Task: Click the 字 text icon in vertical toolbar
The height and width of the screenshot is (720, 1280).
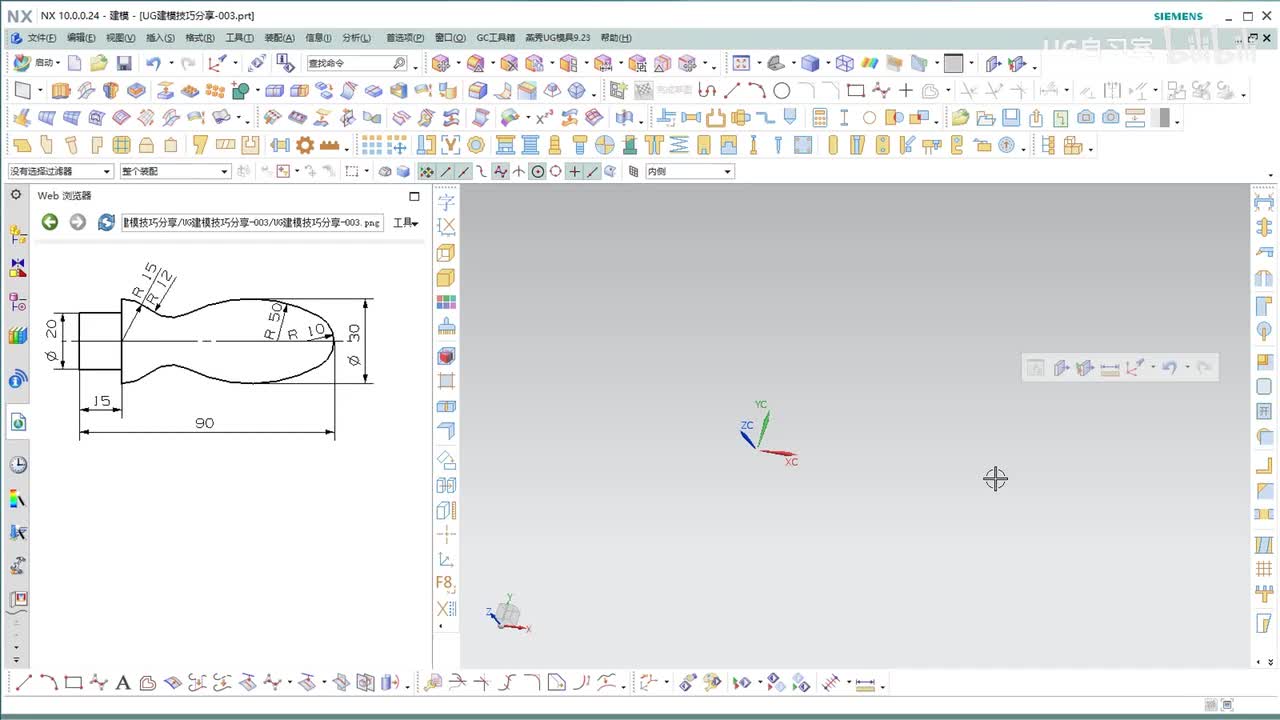Action: coord(446,202)
